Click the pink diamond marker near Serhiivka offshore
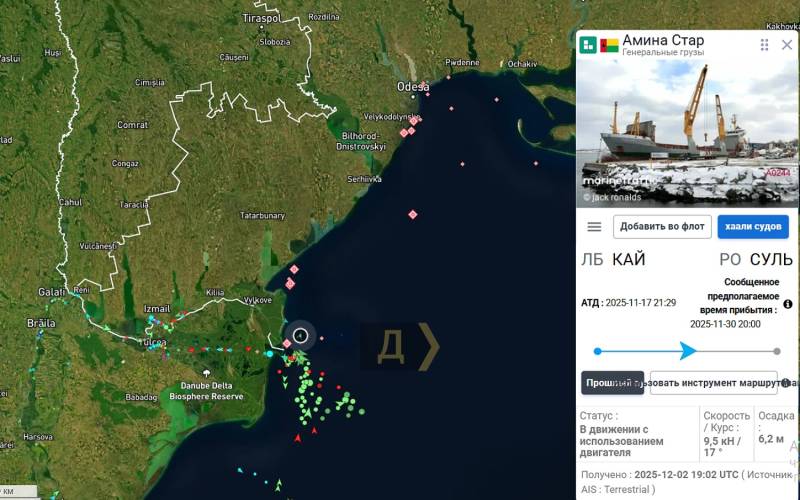The image size is (800, 500). tap(413, 214)
